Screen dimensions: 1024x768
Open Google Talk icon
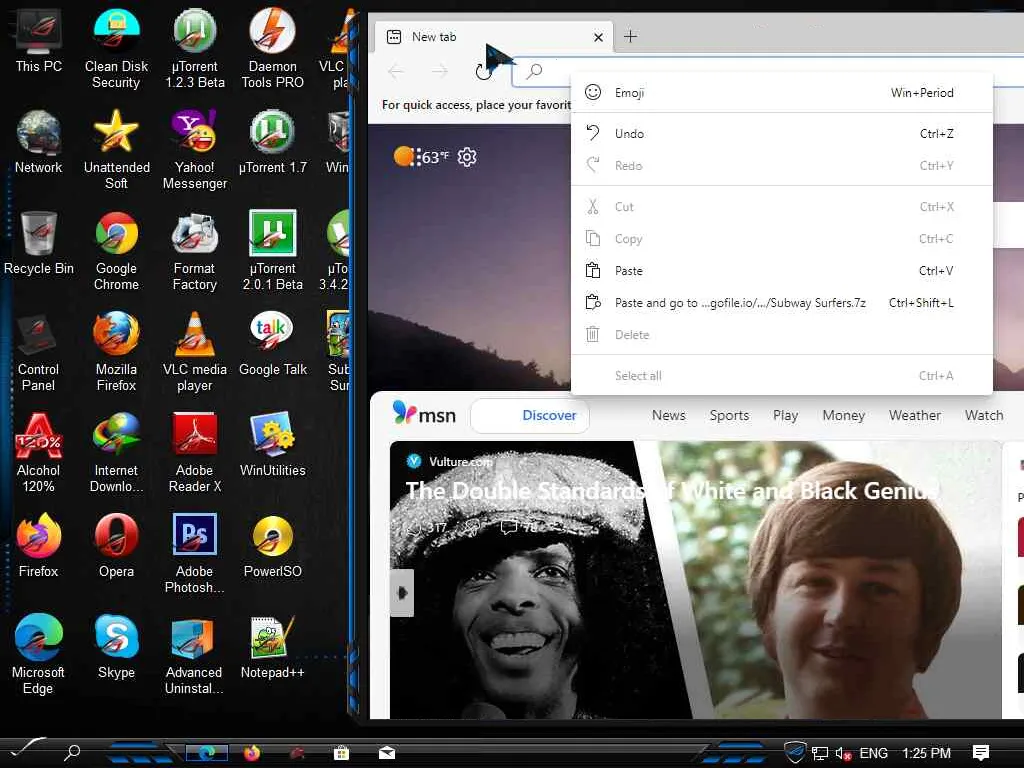(272, 343)
